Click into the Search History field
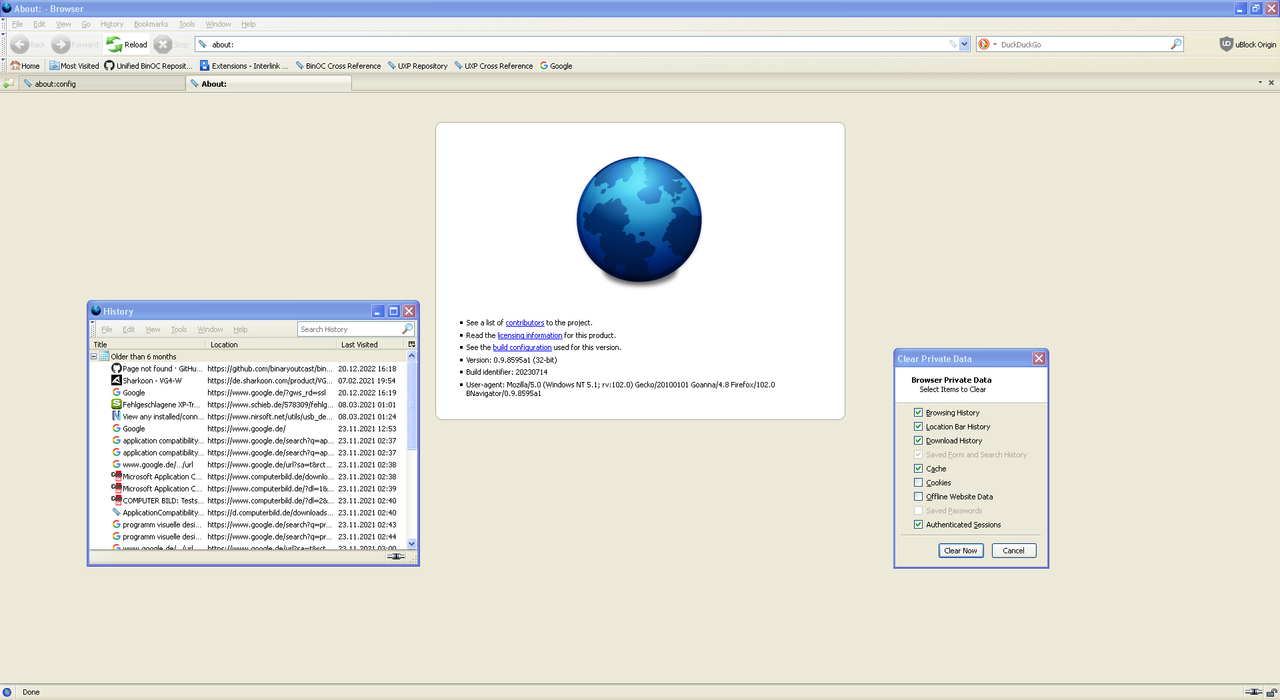 click(349, 329)
